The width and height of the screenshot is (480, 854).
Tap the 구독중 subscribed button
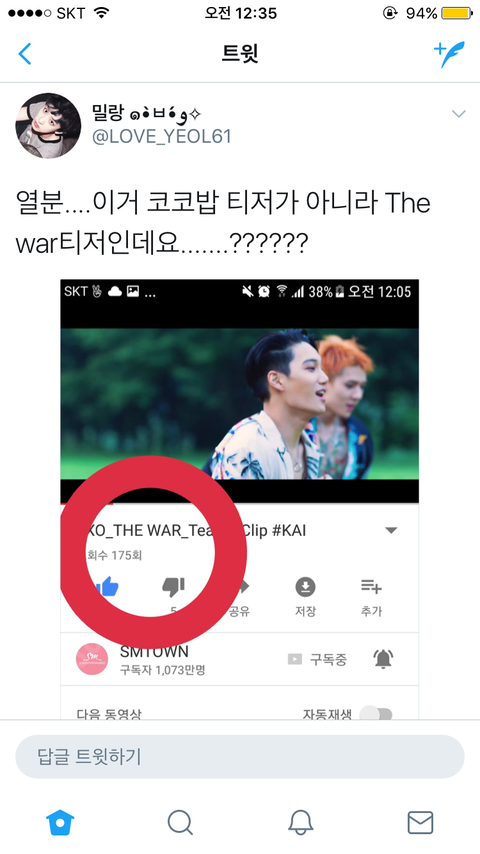point(317,660)
